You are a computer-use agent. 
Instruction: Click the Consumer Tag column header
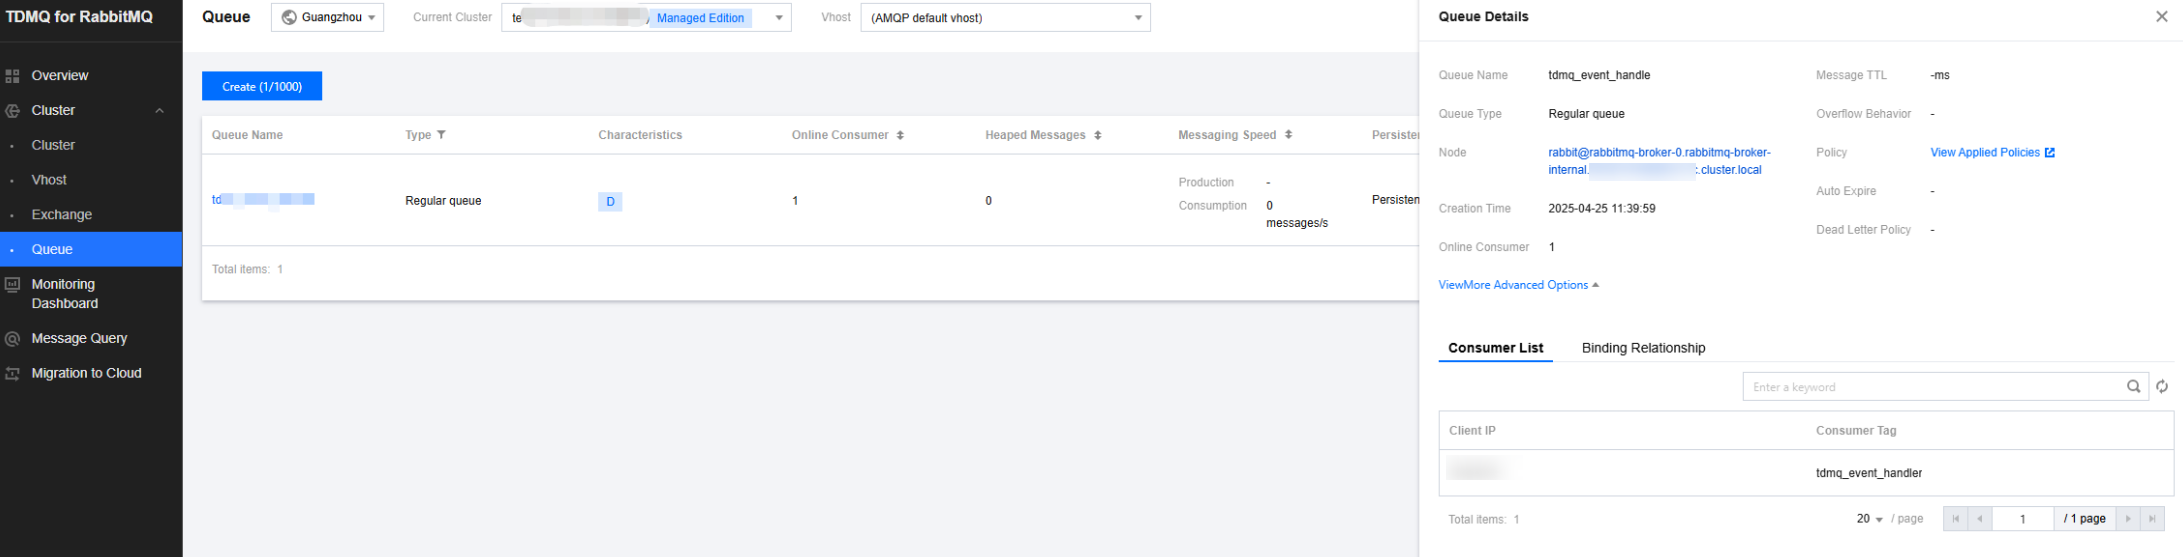1856,431
